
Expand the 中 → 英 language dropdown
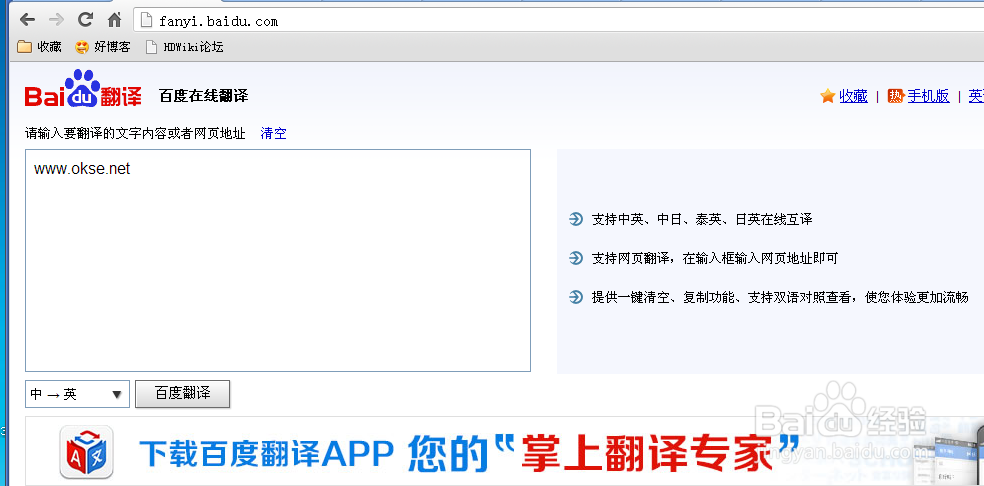tap(77, 394)
